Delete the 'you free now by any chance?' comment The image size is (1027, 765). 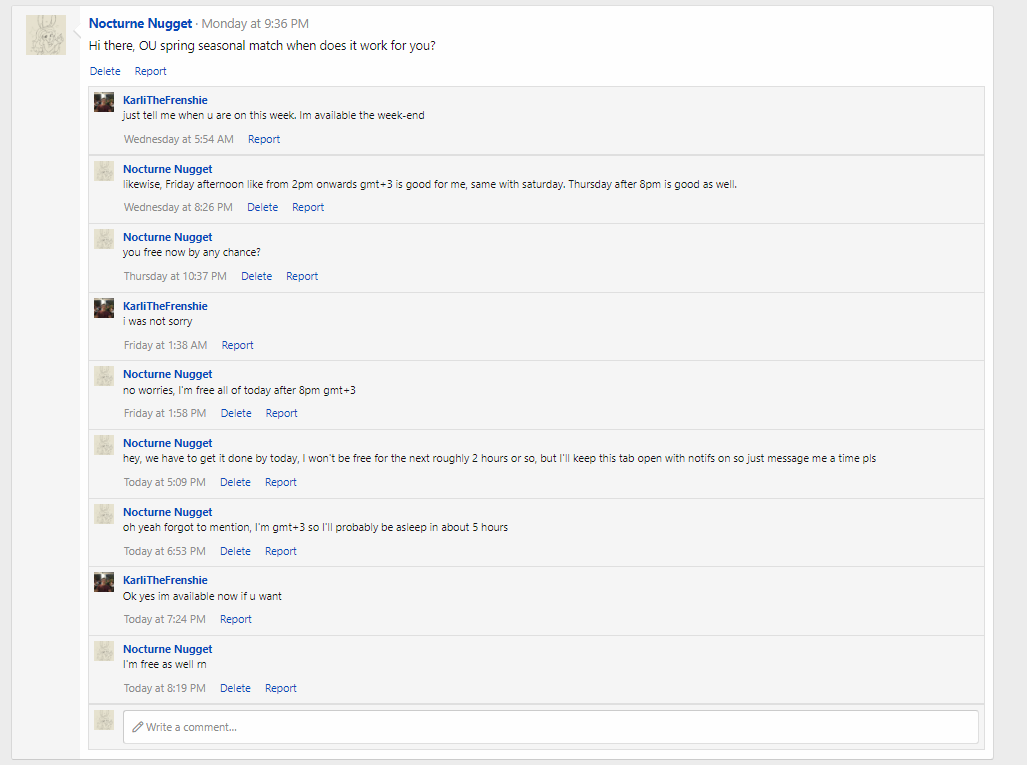click(x=256, y=276)
